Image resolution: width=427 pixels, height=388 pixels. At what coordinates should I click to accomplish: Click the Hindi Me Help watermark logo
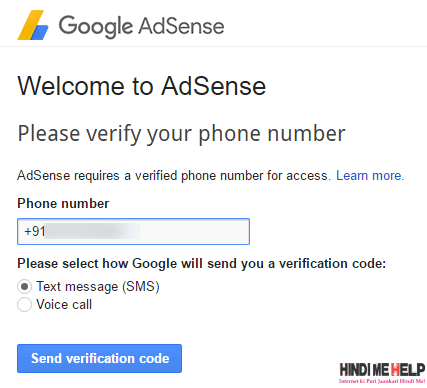click(x=382, y=373)
